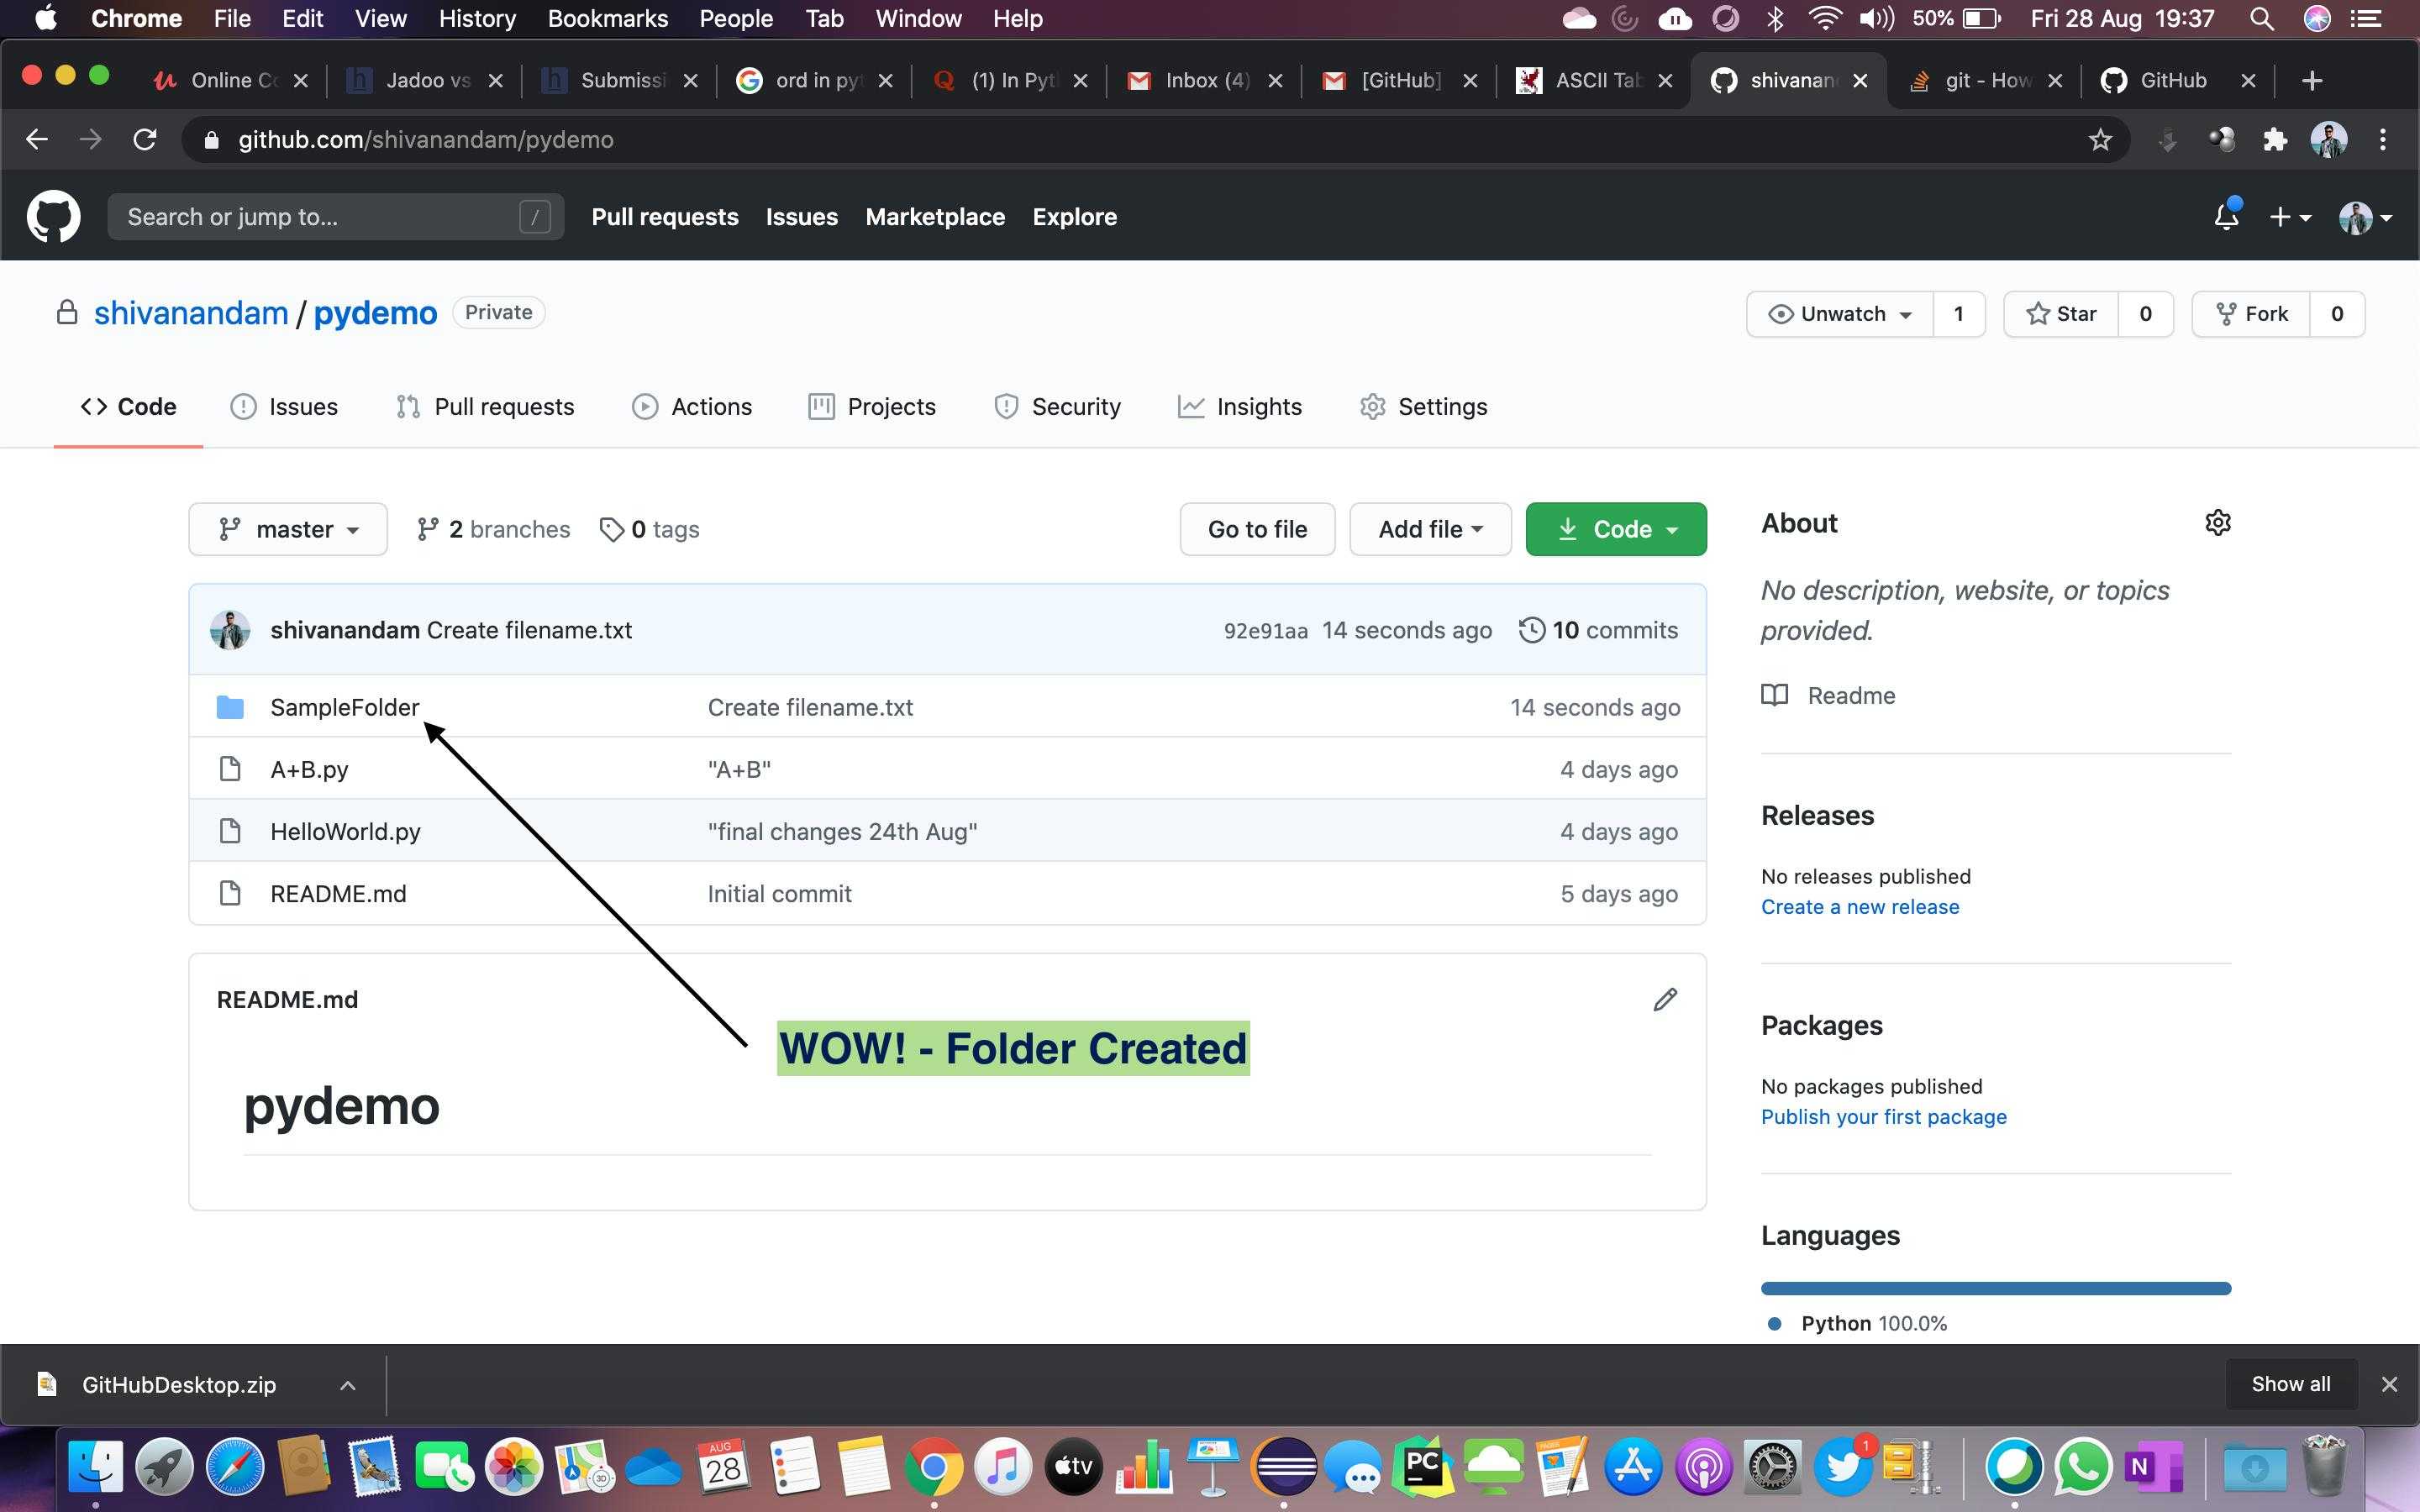
Task: Click the Security tab icon
Action: point(1003,406)
